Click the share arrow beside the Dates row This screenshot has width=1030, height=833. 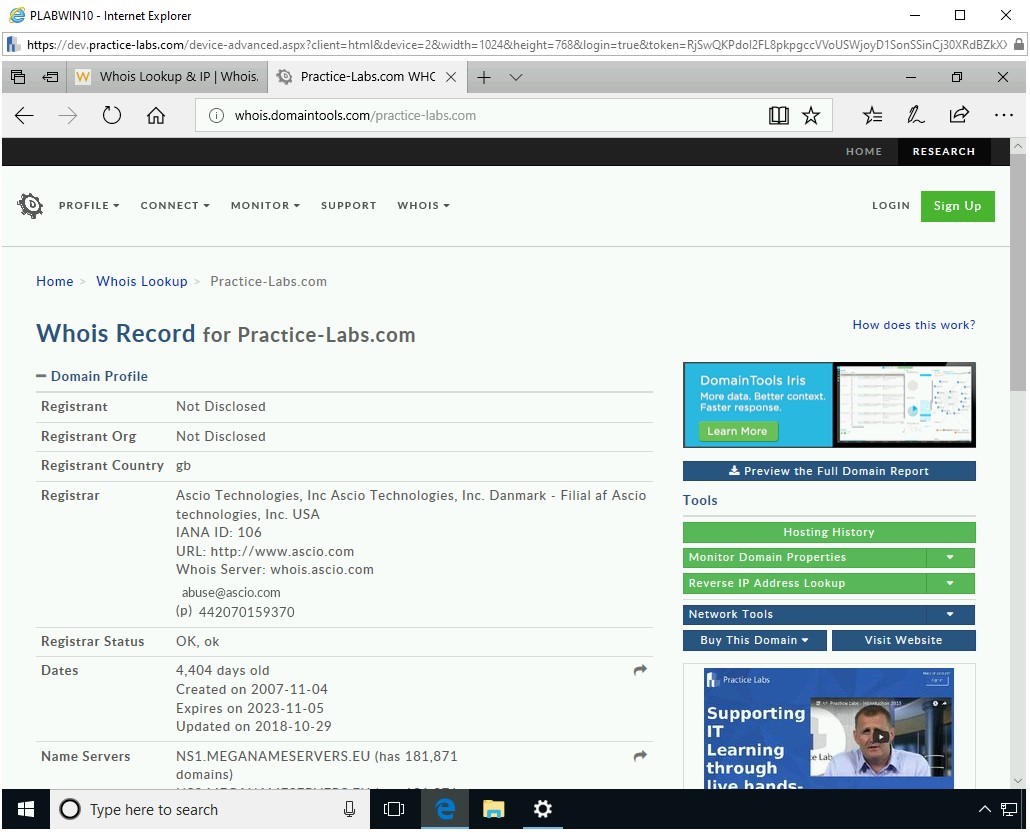pyautogui.click(x=640, y=671)
